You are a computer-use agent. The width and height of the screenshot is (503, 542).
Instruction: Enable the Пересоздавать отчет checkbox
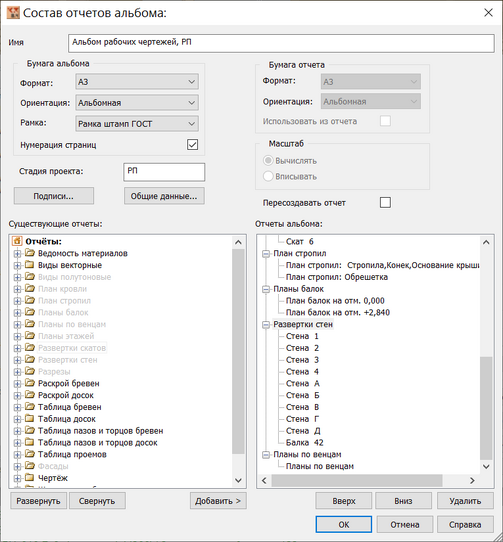(385, 202)
